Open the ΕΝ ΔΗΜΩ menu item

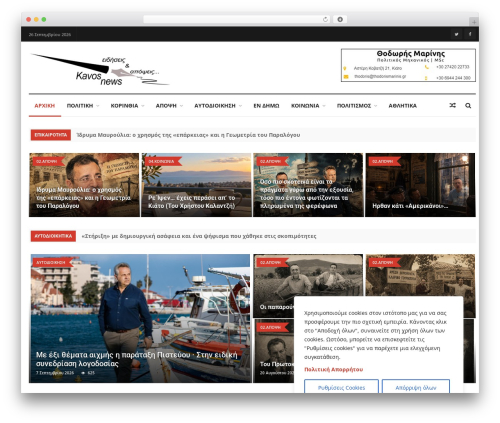[266, 106]
